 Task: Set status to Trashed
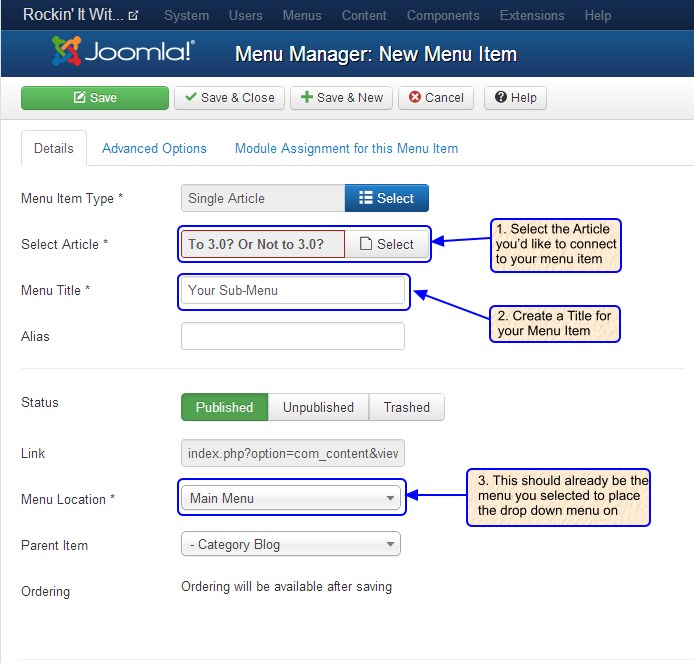click(x=406, y=407)
